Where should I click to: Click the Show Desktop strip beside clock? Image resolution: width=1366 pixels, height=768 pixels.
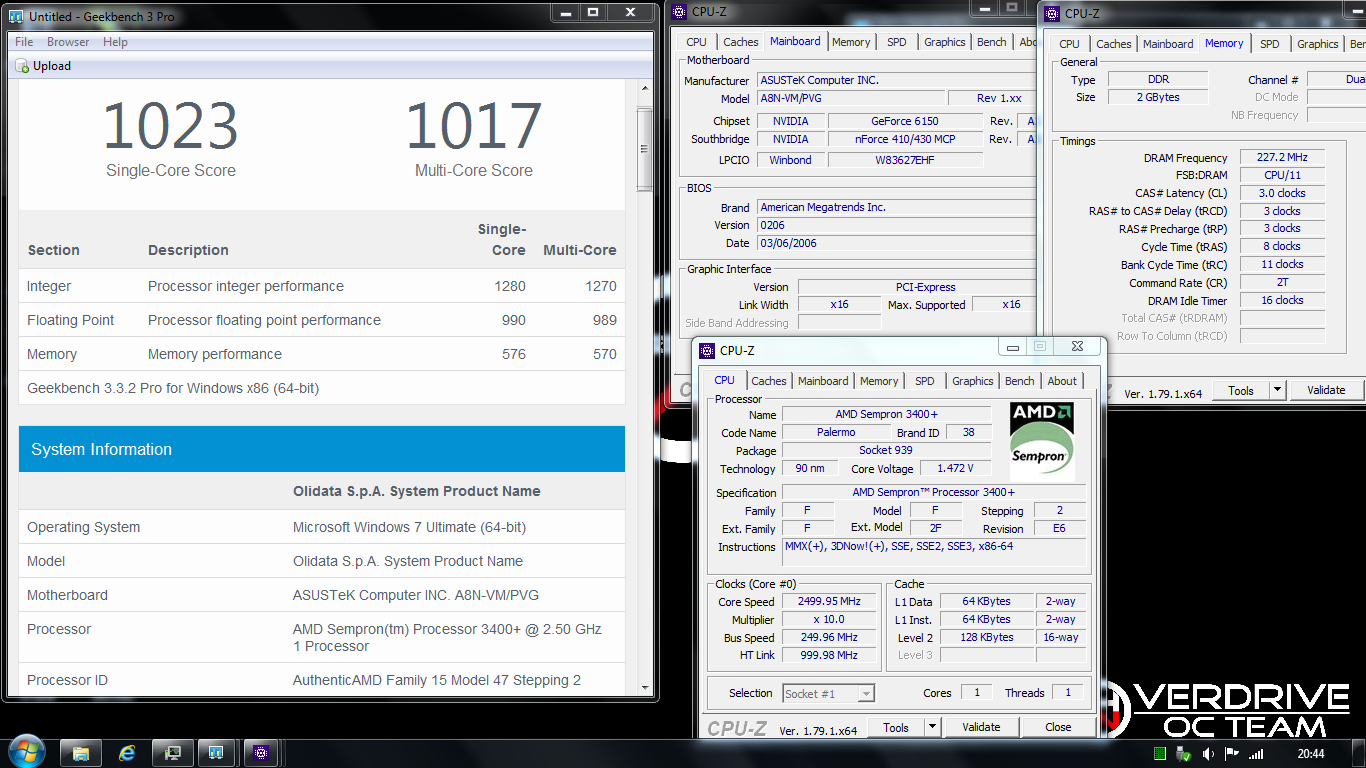[1359, 754]
